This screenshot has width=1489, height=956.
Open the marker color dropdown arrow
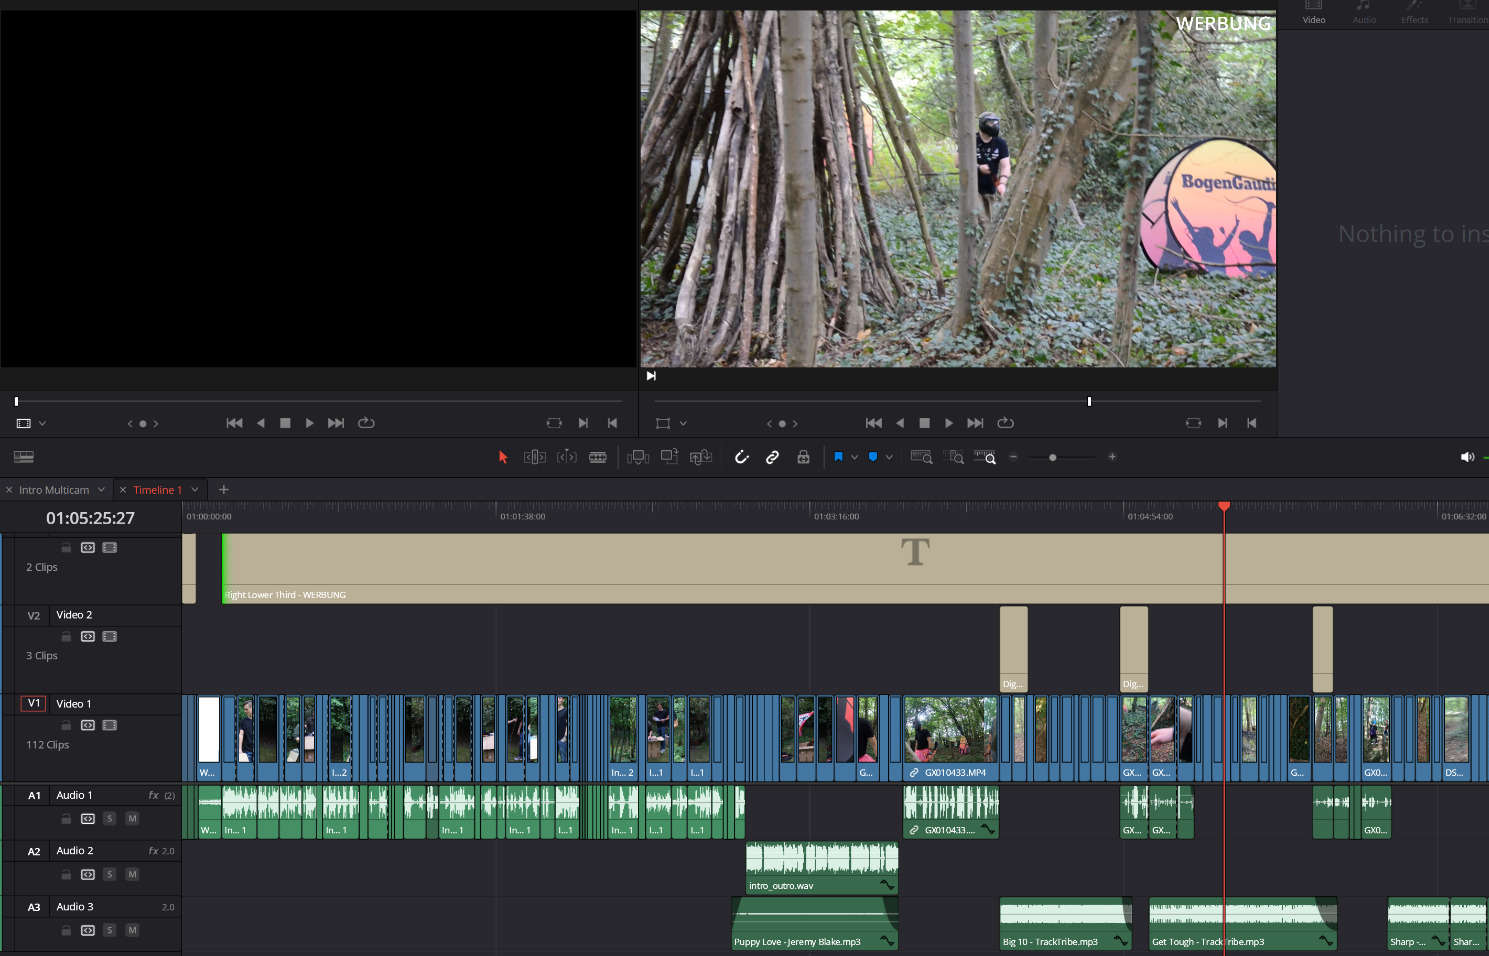[x=889, y=457]
